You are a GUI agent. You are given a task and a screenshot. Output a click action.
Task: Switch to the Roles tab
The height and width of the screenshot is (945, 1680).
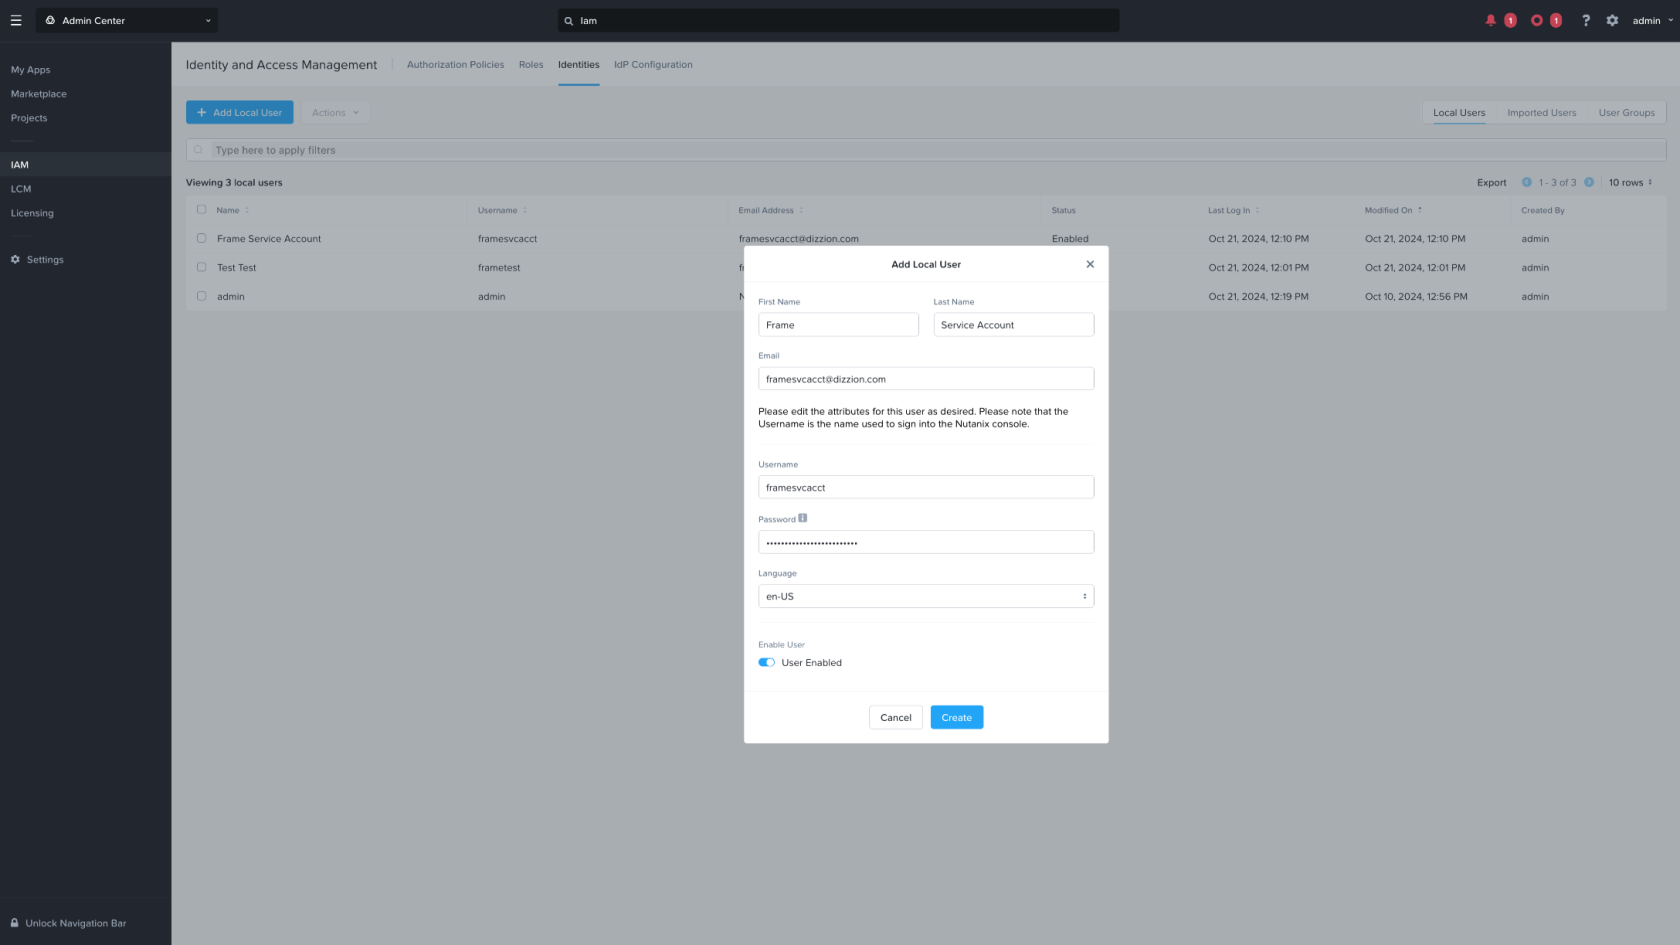coord(531,65)
